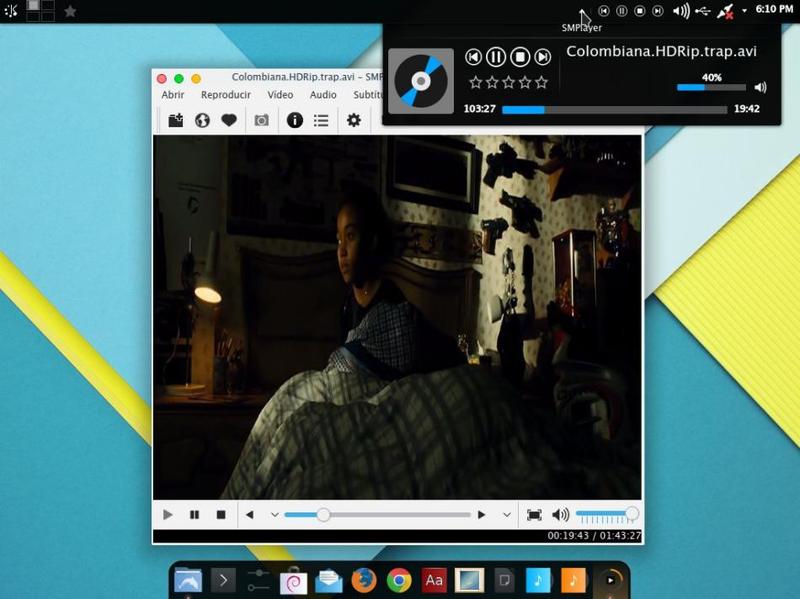The image size is (800, 599).
Task: Take a screenshot with the camera icon
Action: tap(262, 120)
